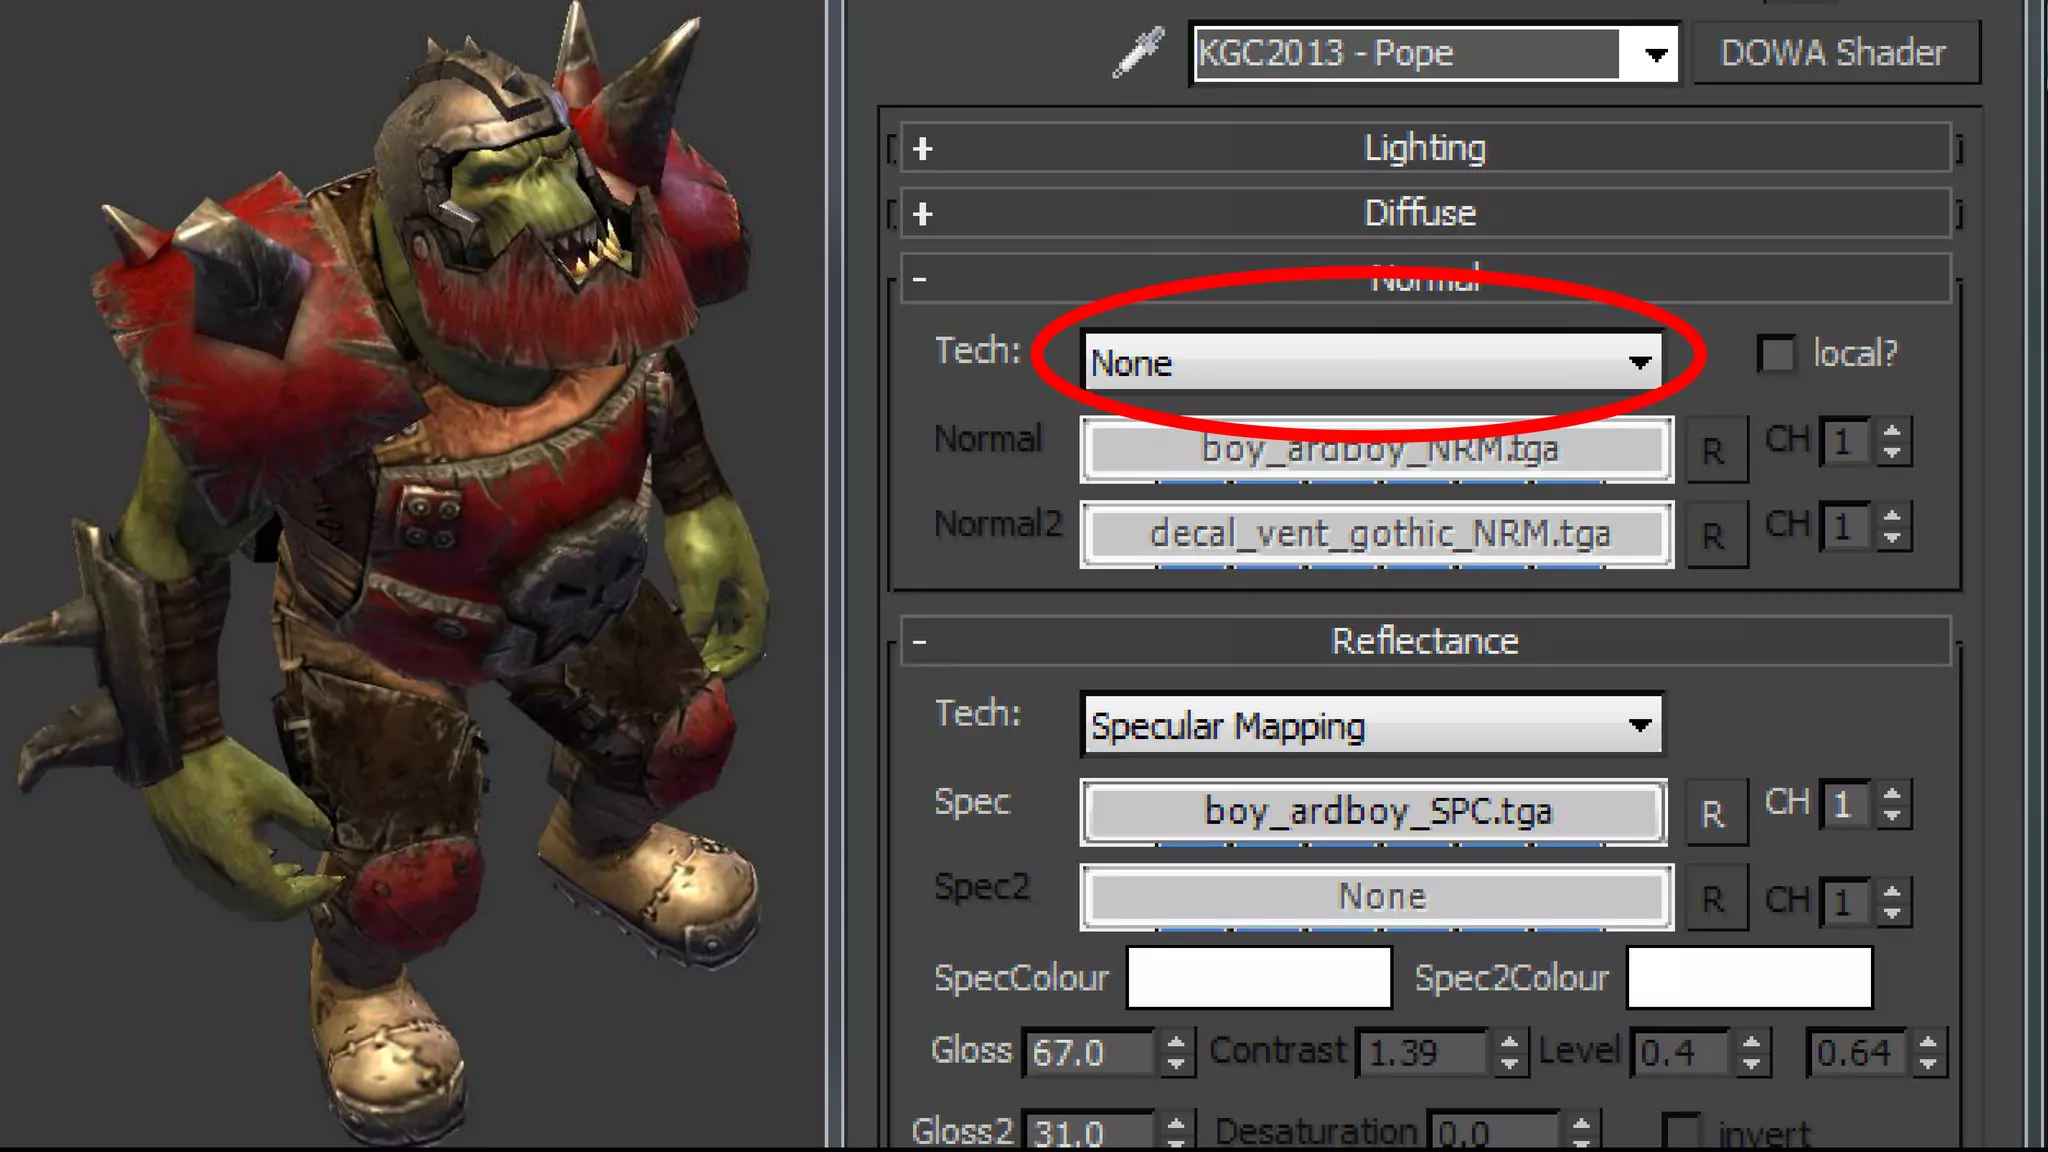This screenshot has width=2048, height=1152.
Task: Open the SpecColour white color swatch
Action: [1258, 977]
